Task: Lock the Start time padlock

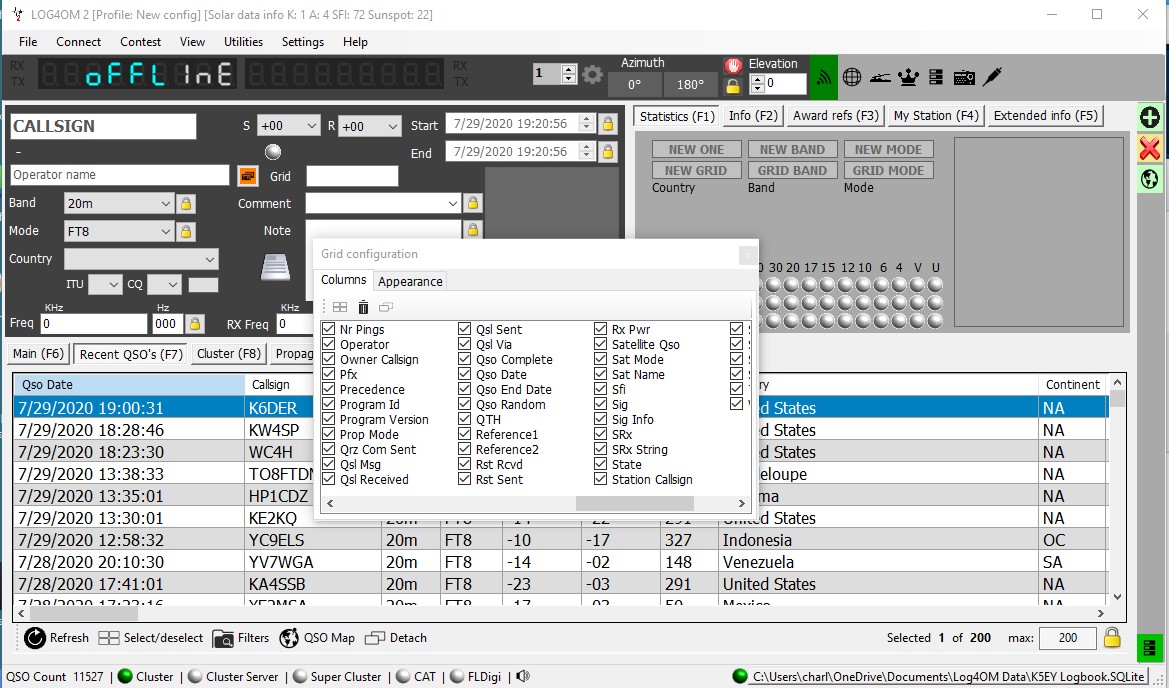Action: click(x=608, y=124)
